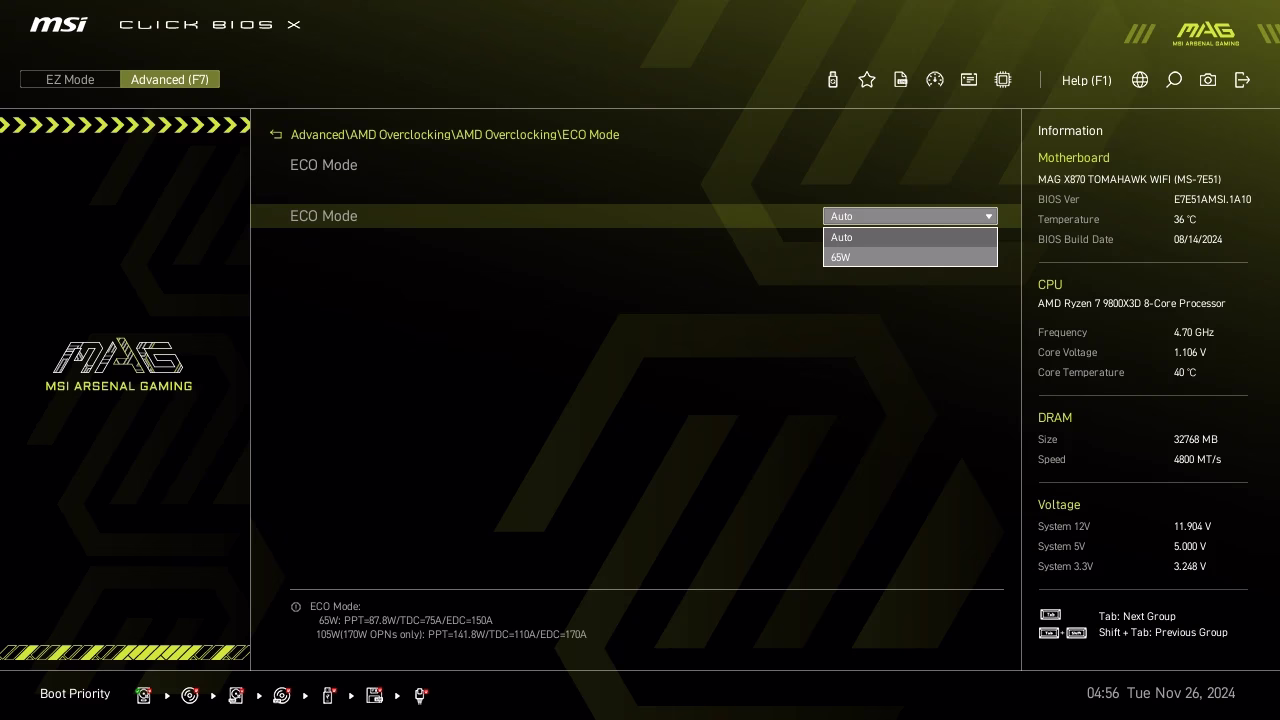1280x720 pixels.
Task: Click the profile file document icon
Action: point(901,80)
